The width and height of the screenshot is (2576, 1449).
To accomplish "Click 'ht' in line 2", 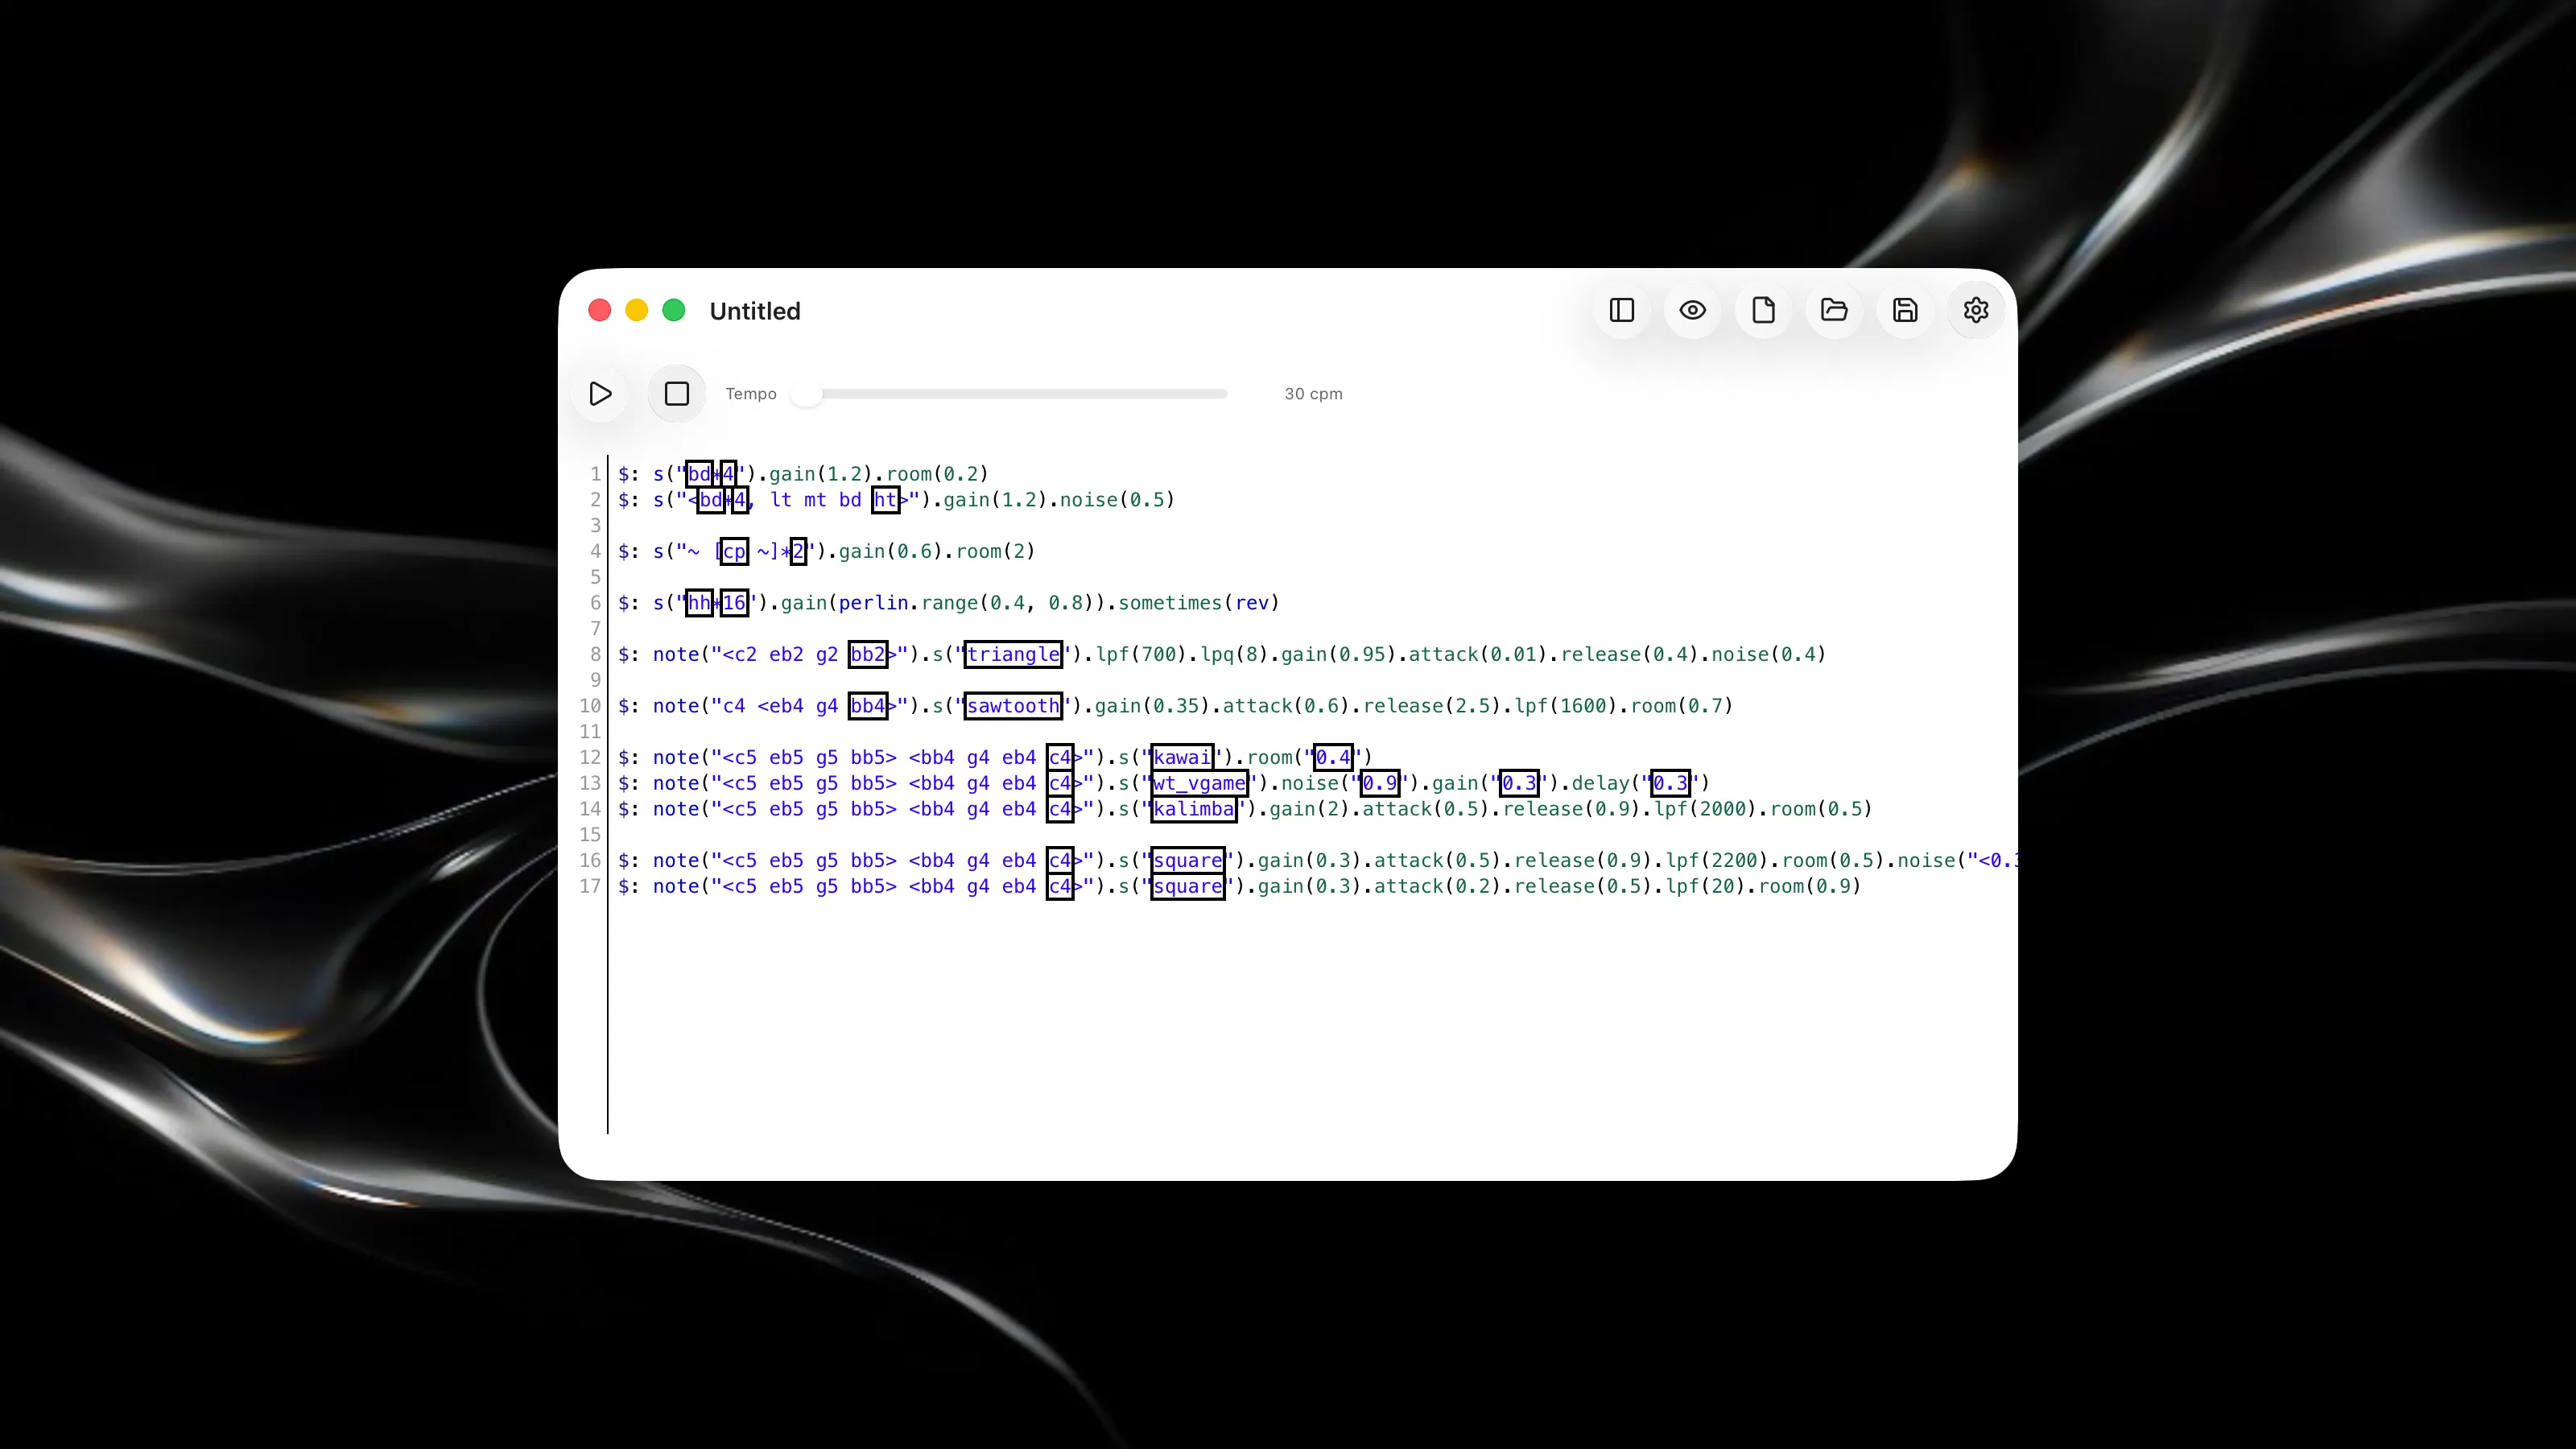I will tap(885, 500).
